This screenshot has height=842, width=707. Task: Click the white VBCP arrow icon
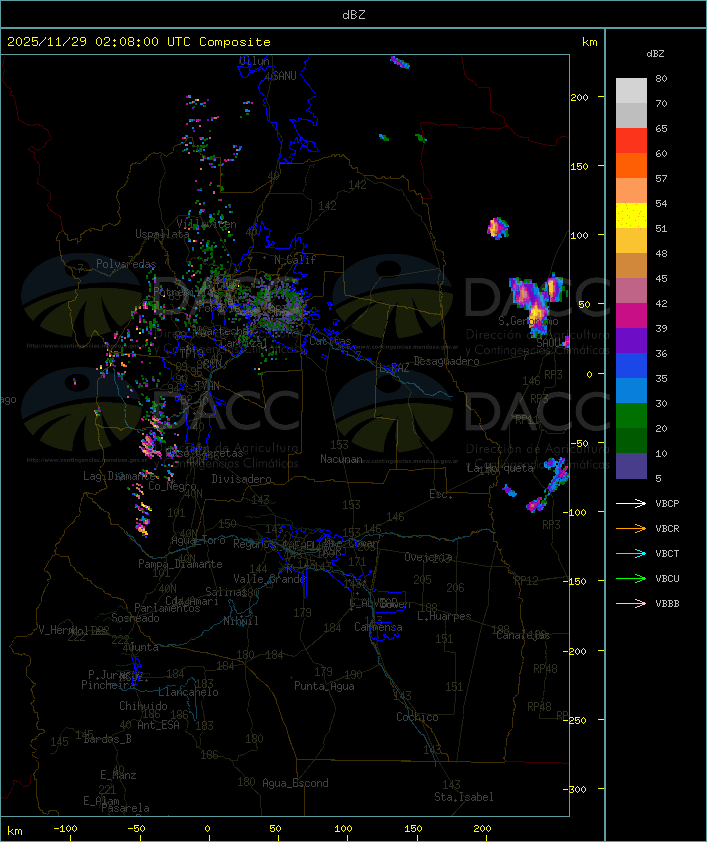tap(631, 503)
